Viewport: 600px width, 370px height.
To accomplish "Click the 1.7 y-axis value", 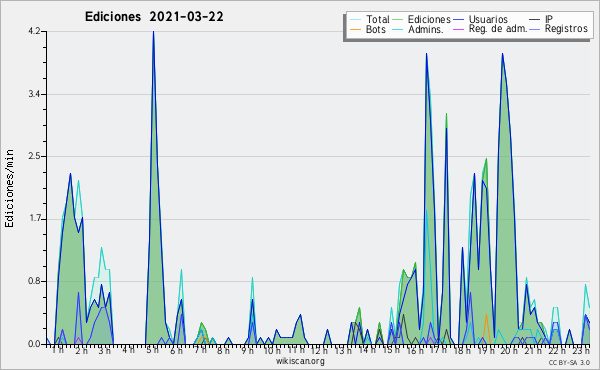I will pos(34,219).
